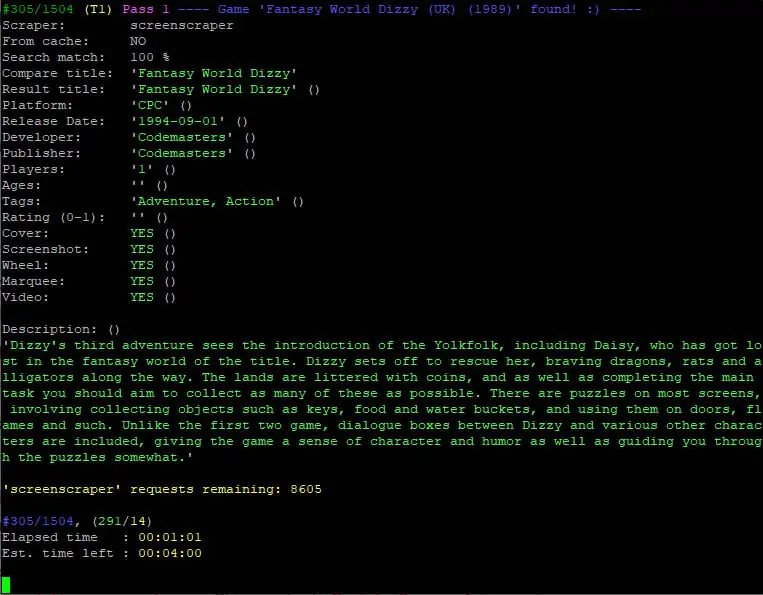This screenshot has height=595, width=763.
Task: Click the '100 %' search match value
Action: pos(149,57)
